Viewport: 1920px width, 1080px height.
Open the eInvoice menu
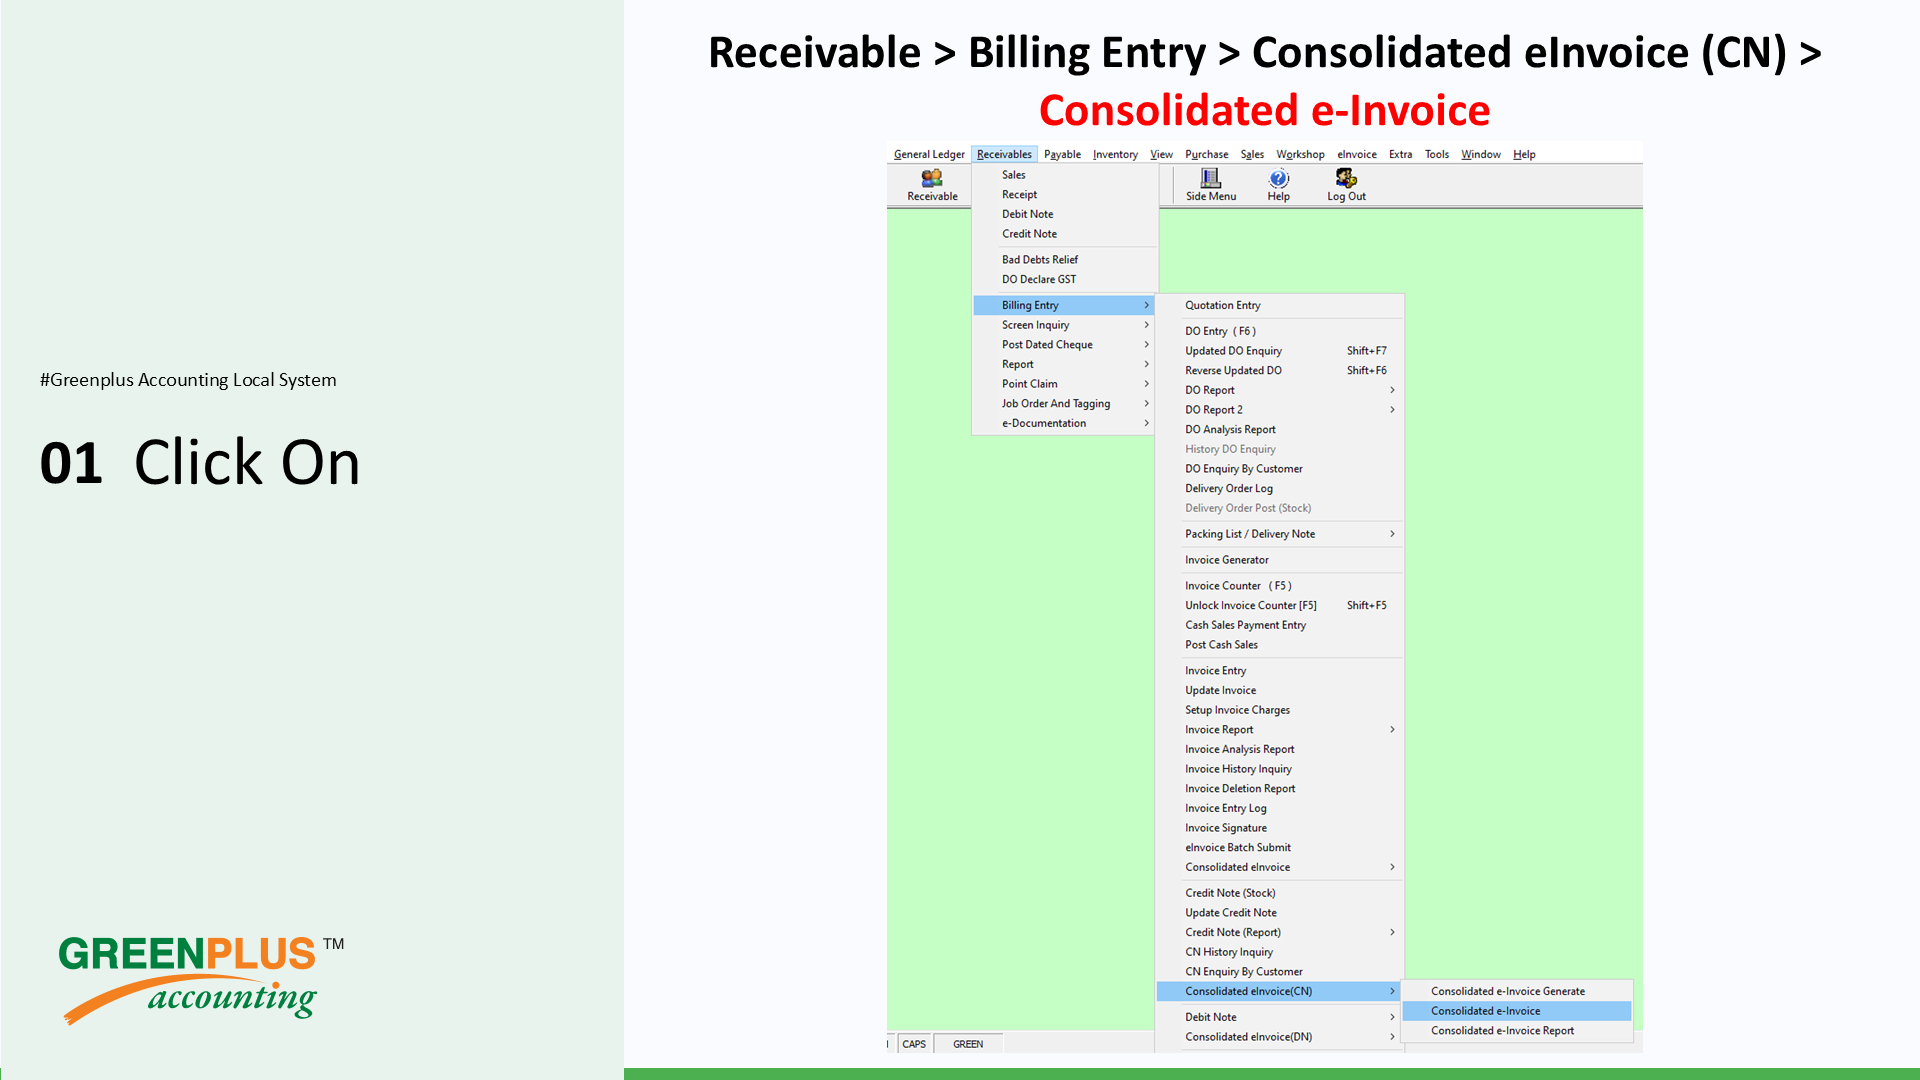point(1357,154)
